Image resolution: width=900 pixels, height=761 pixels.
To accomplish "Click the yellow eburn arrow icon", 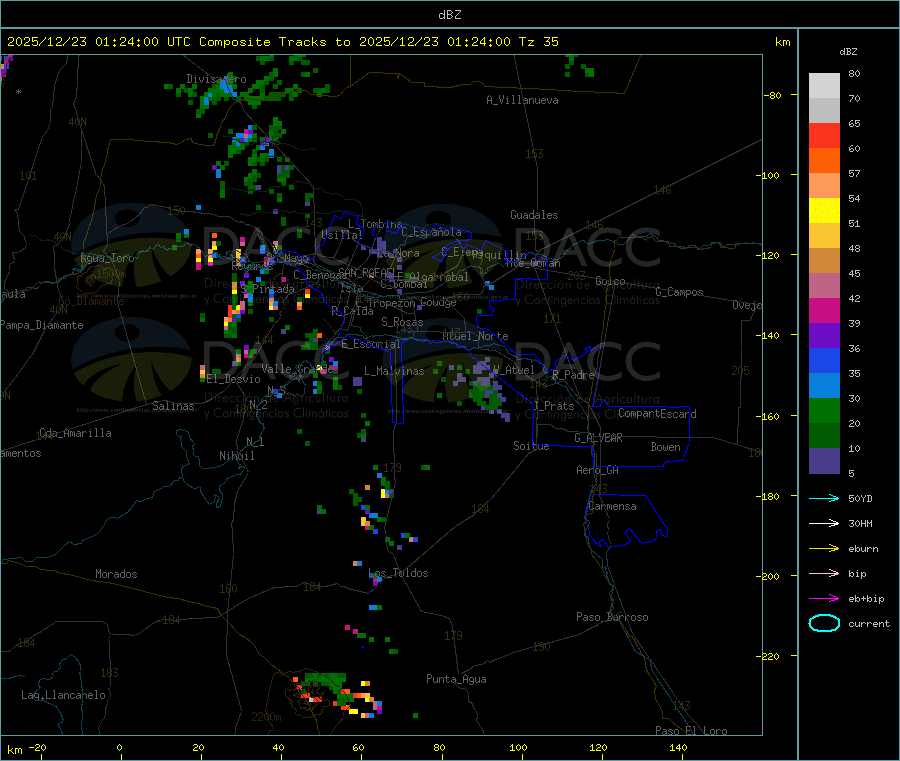I will [x=824, y=549].
